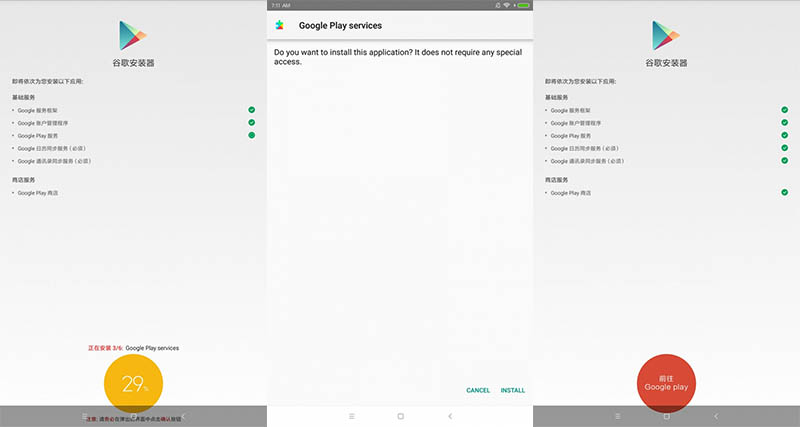Image resolution: width=800 pixels, height=427 pixels.
Task: Tap the green check beside Google 日历同步服务 on finished screen
Action: (x=785, y=148)
